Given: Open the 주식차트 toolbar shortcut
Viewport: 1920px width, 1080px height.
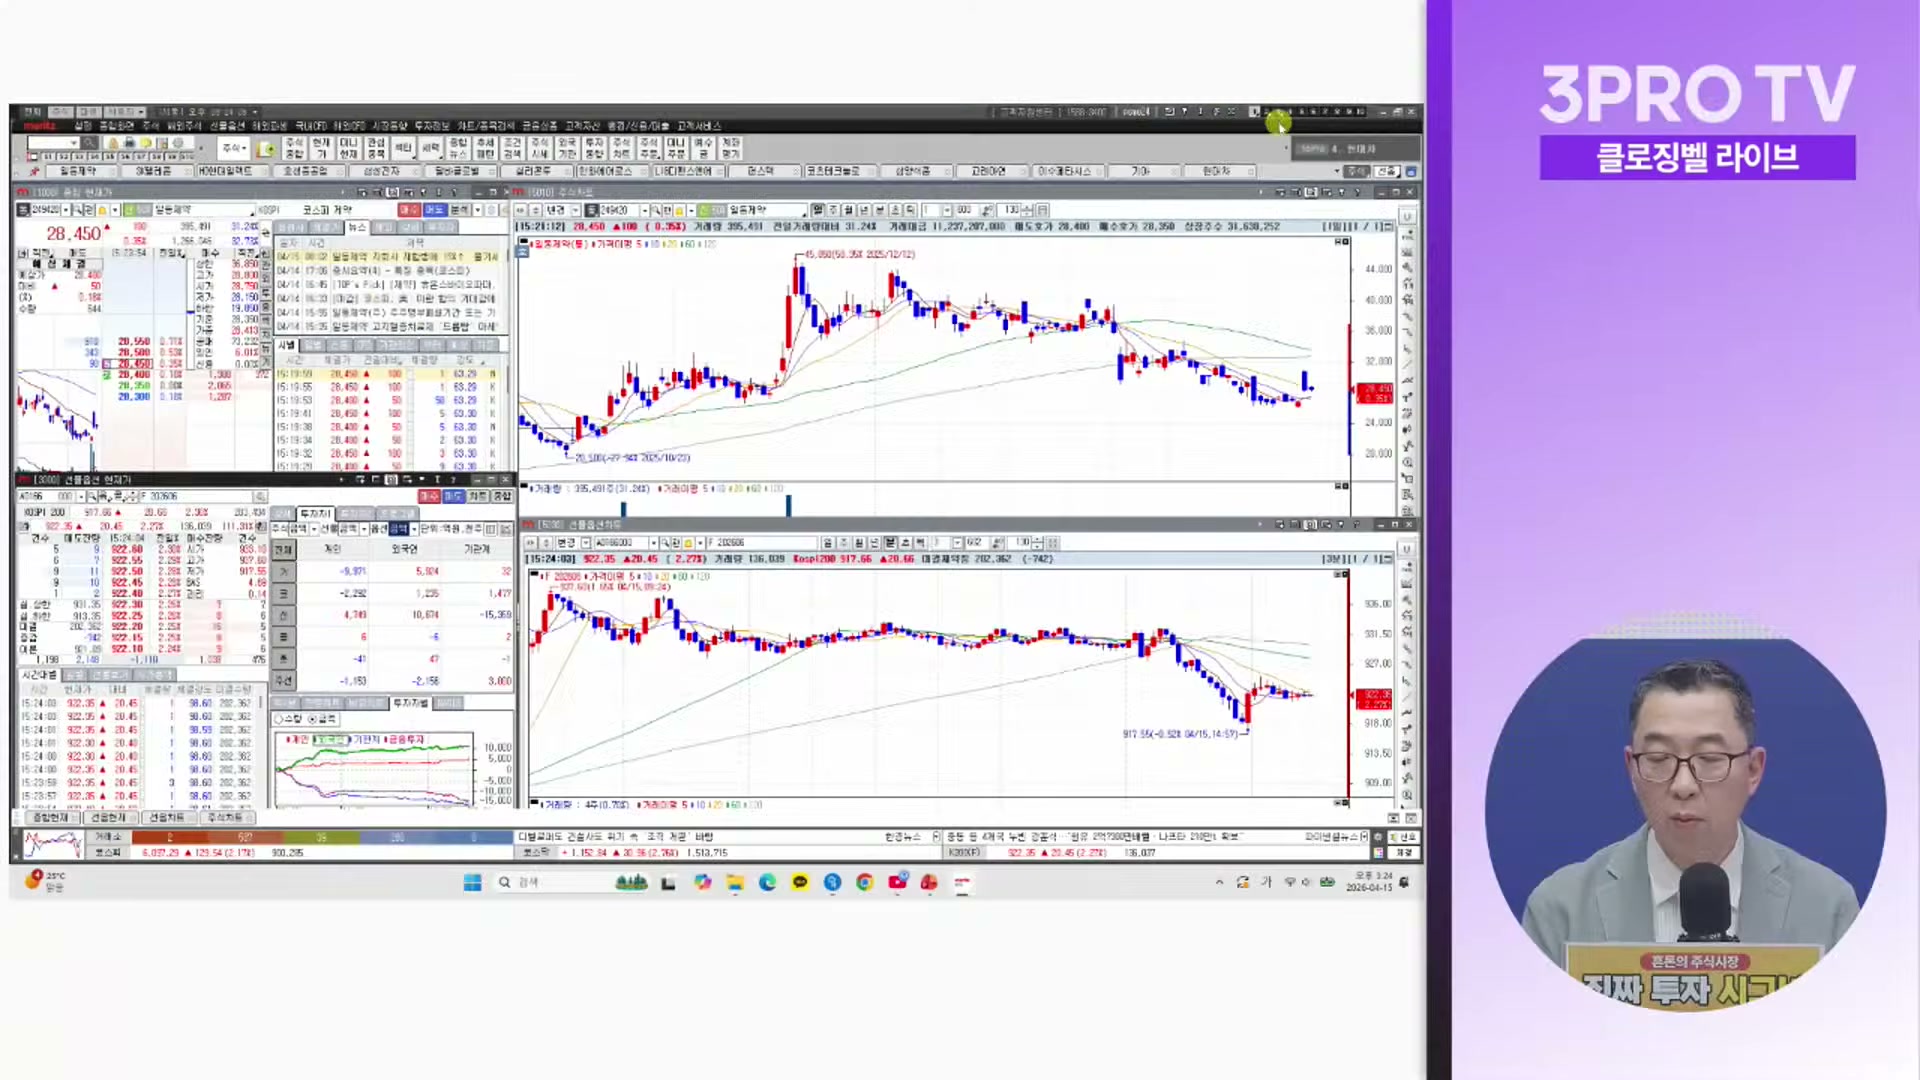Looking at the screenshot, I should coord(621,148).
